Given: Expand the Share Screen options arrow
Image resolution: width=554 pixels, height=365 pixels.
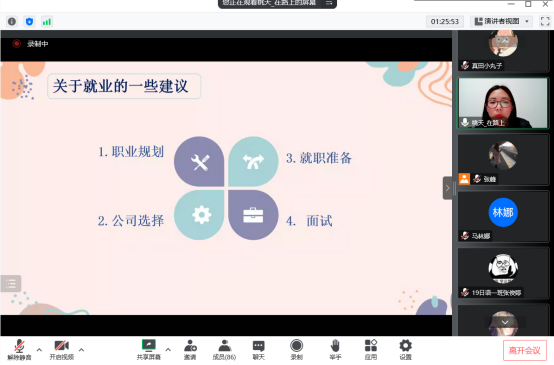Looking at the screenshot, I should point(168,350).
